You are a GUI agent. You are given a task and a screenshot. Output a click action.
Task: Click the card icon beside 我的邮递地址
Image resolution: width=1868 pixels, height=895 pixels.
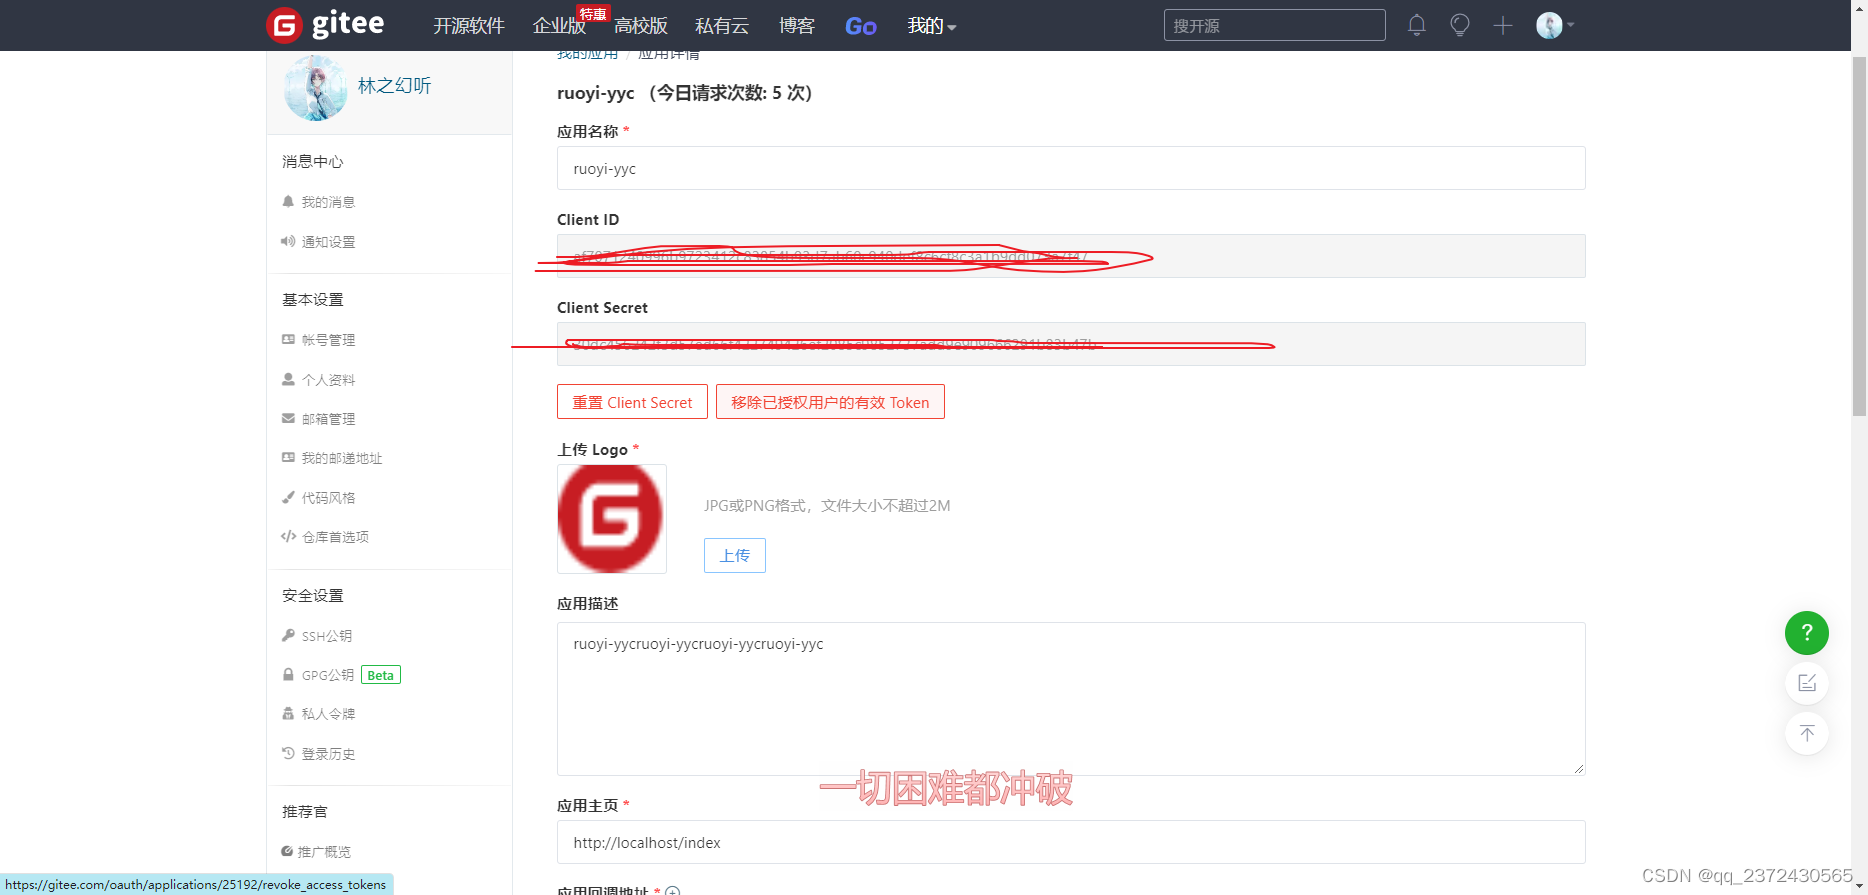(x=288, y=457)
